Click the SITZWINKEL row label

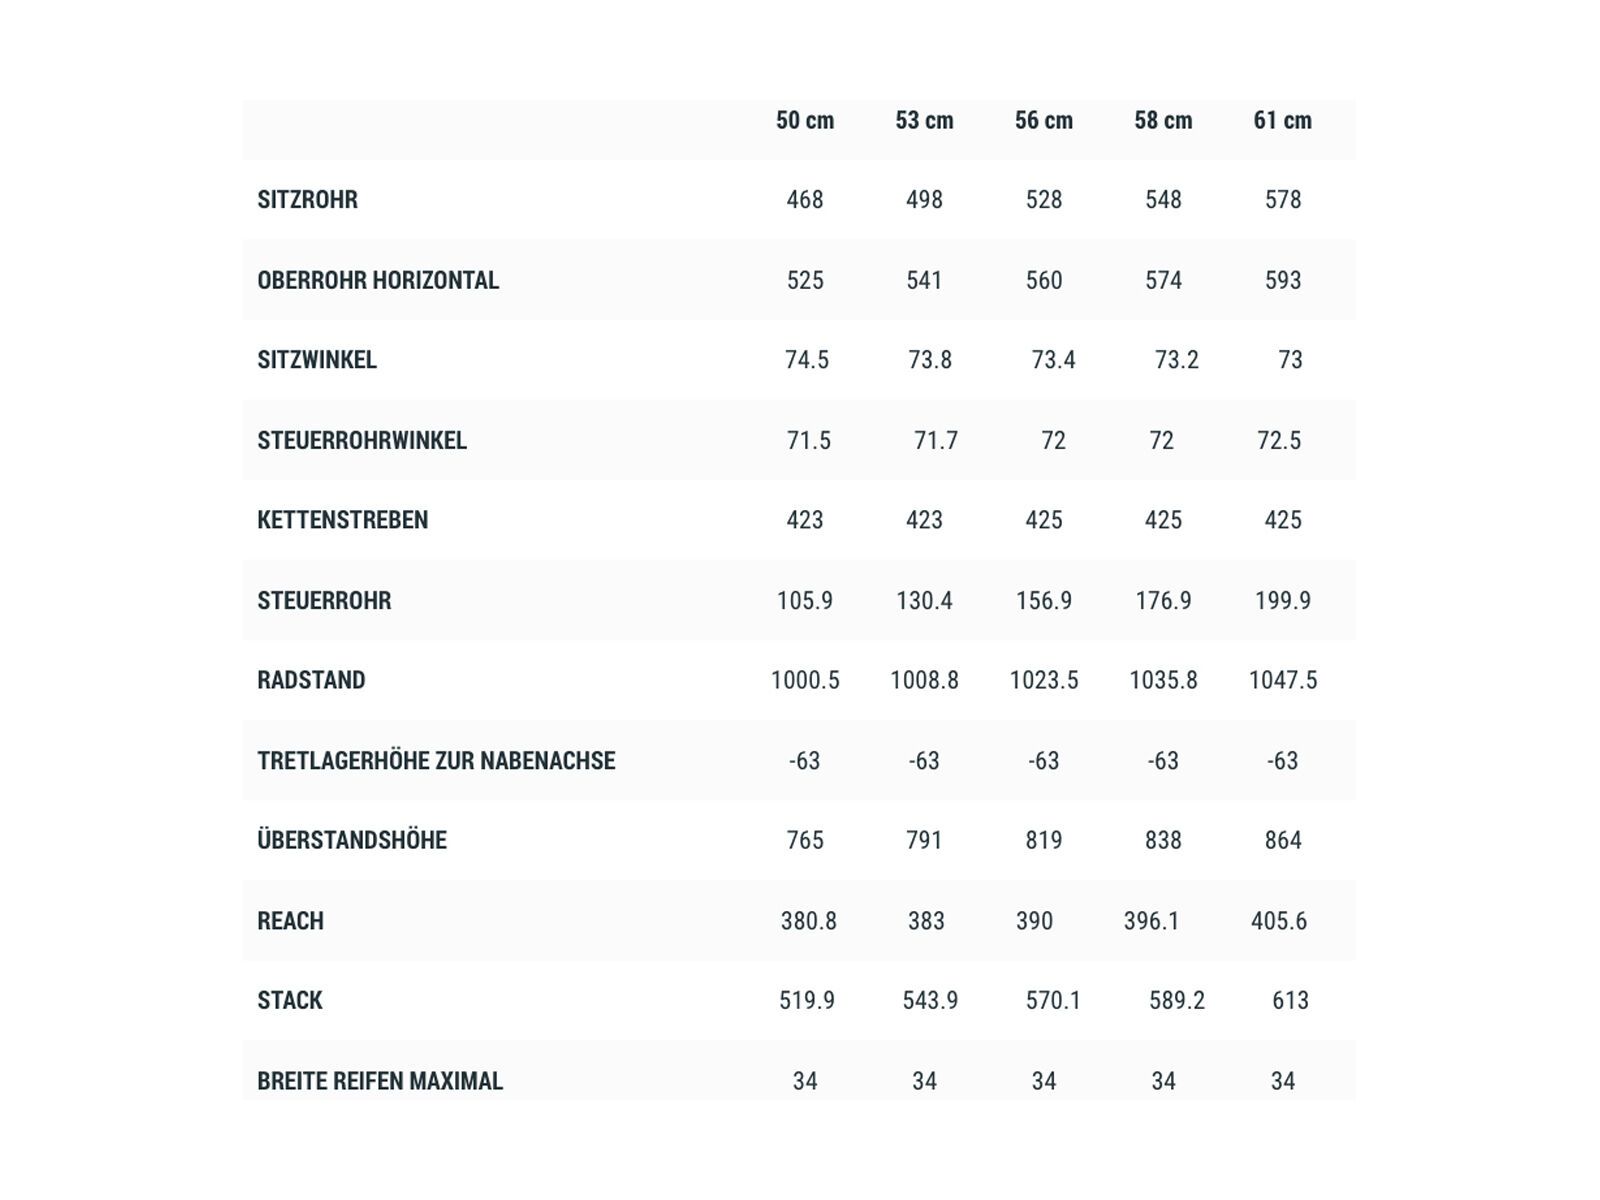(317, 360)
